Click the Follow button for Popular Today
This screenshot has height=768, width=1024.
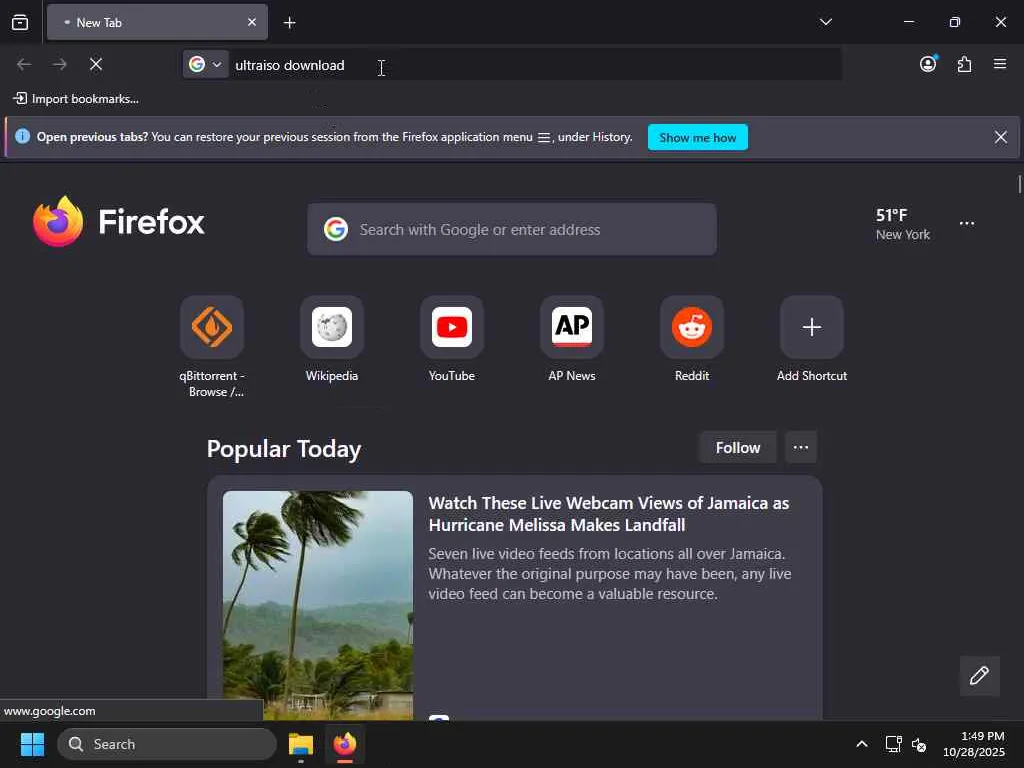tap(738, 447)
